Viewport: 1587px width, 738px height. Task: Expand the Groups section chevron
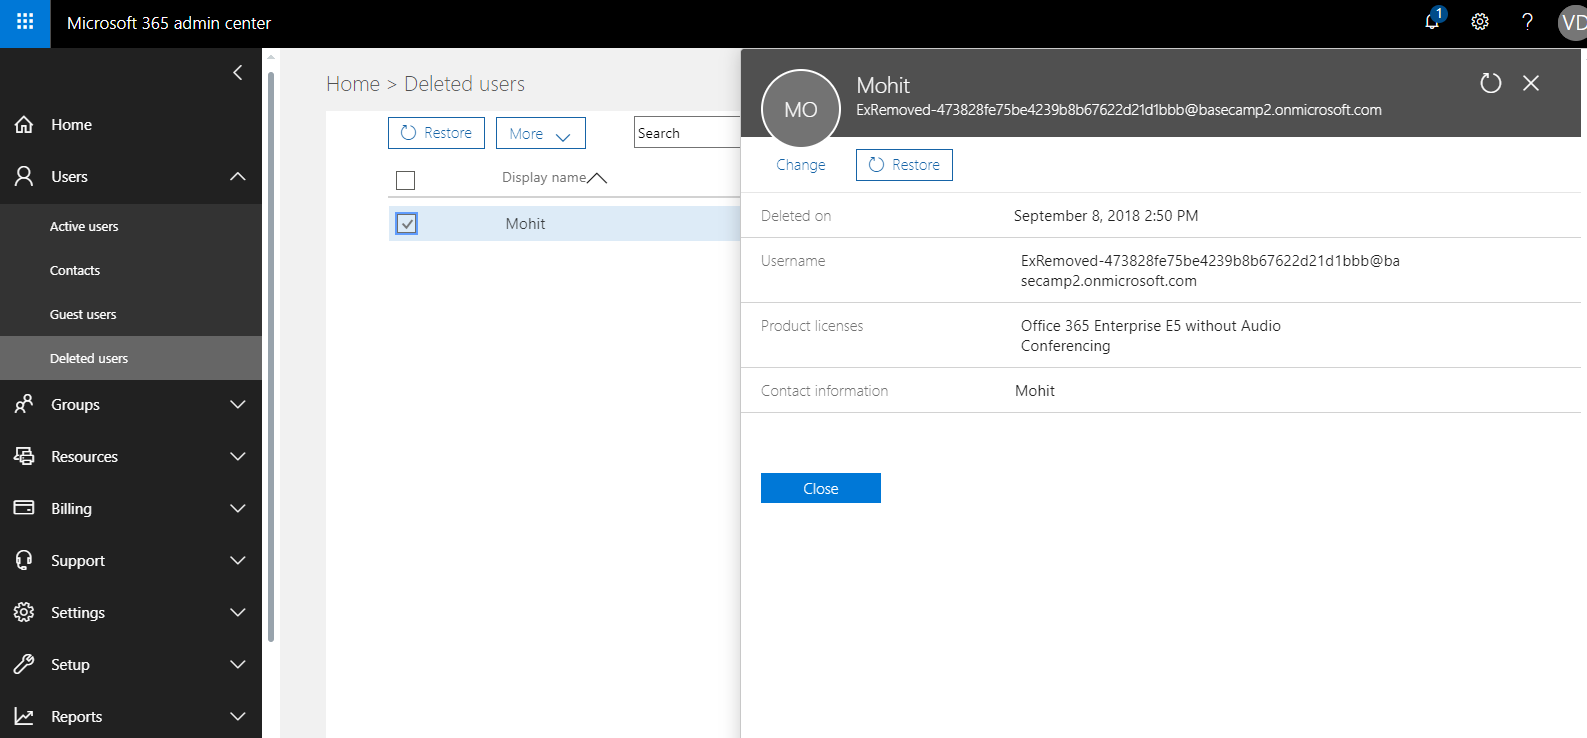click(x=238, y=405)
